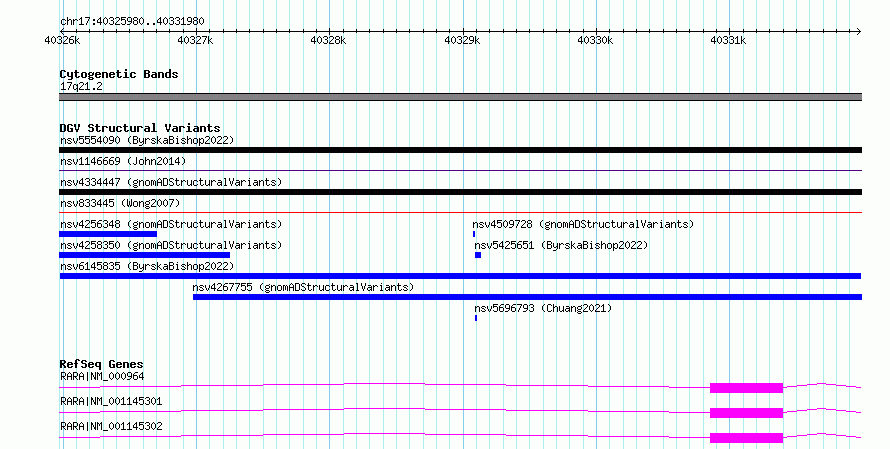Select nsv6145835 (ByrskaBishop2022) label
The image size is (890, 449).
click(x=147, y=266)
